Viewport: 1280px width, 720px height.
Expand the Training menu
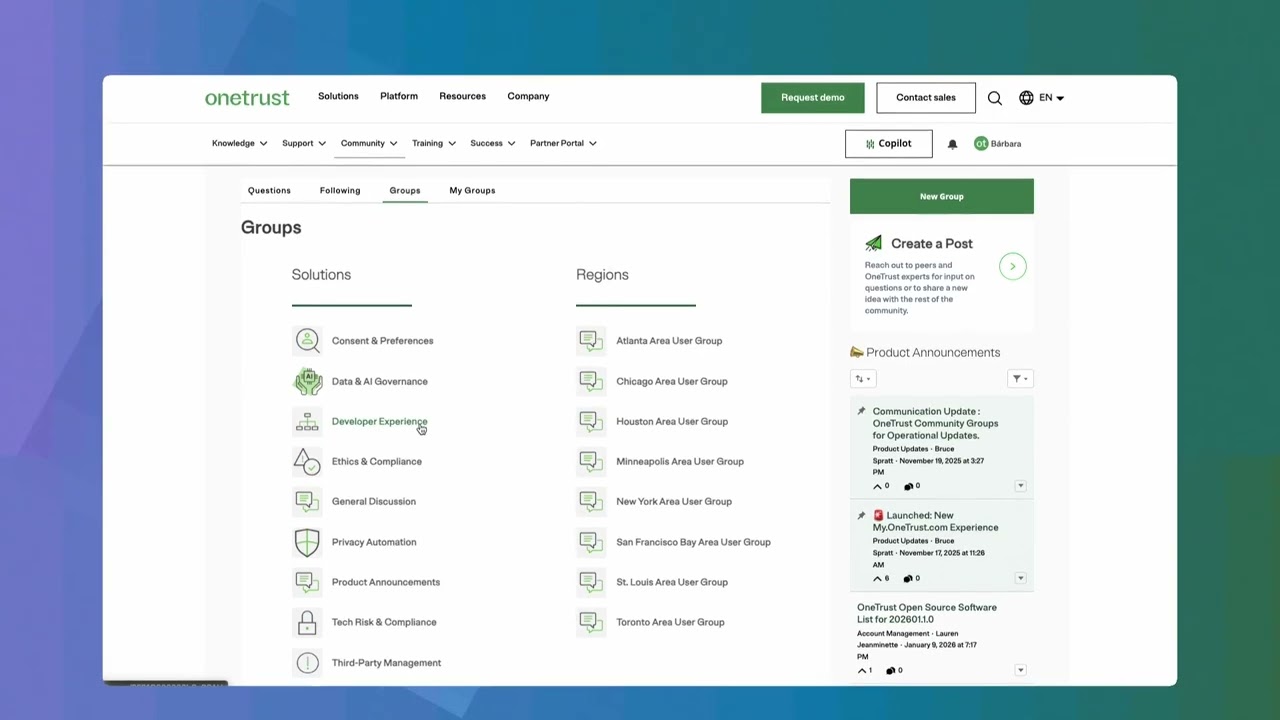point(434,143)
